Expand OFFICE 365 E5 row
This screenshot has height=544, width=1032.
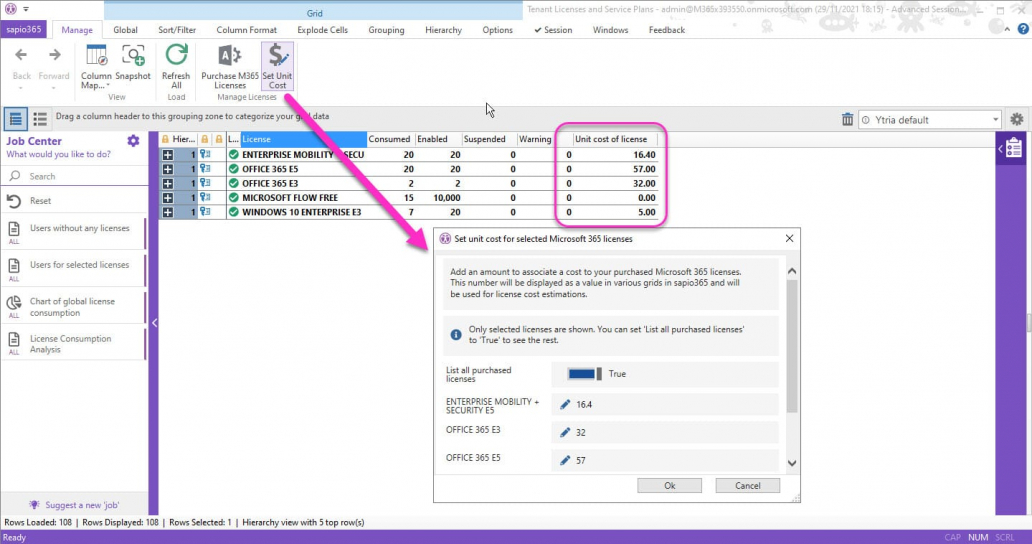168,169
